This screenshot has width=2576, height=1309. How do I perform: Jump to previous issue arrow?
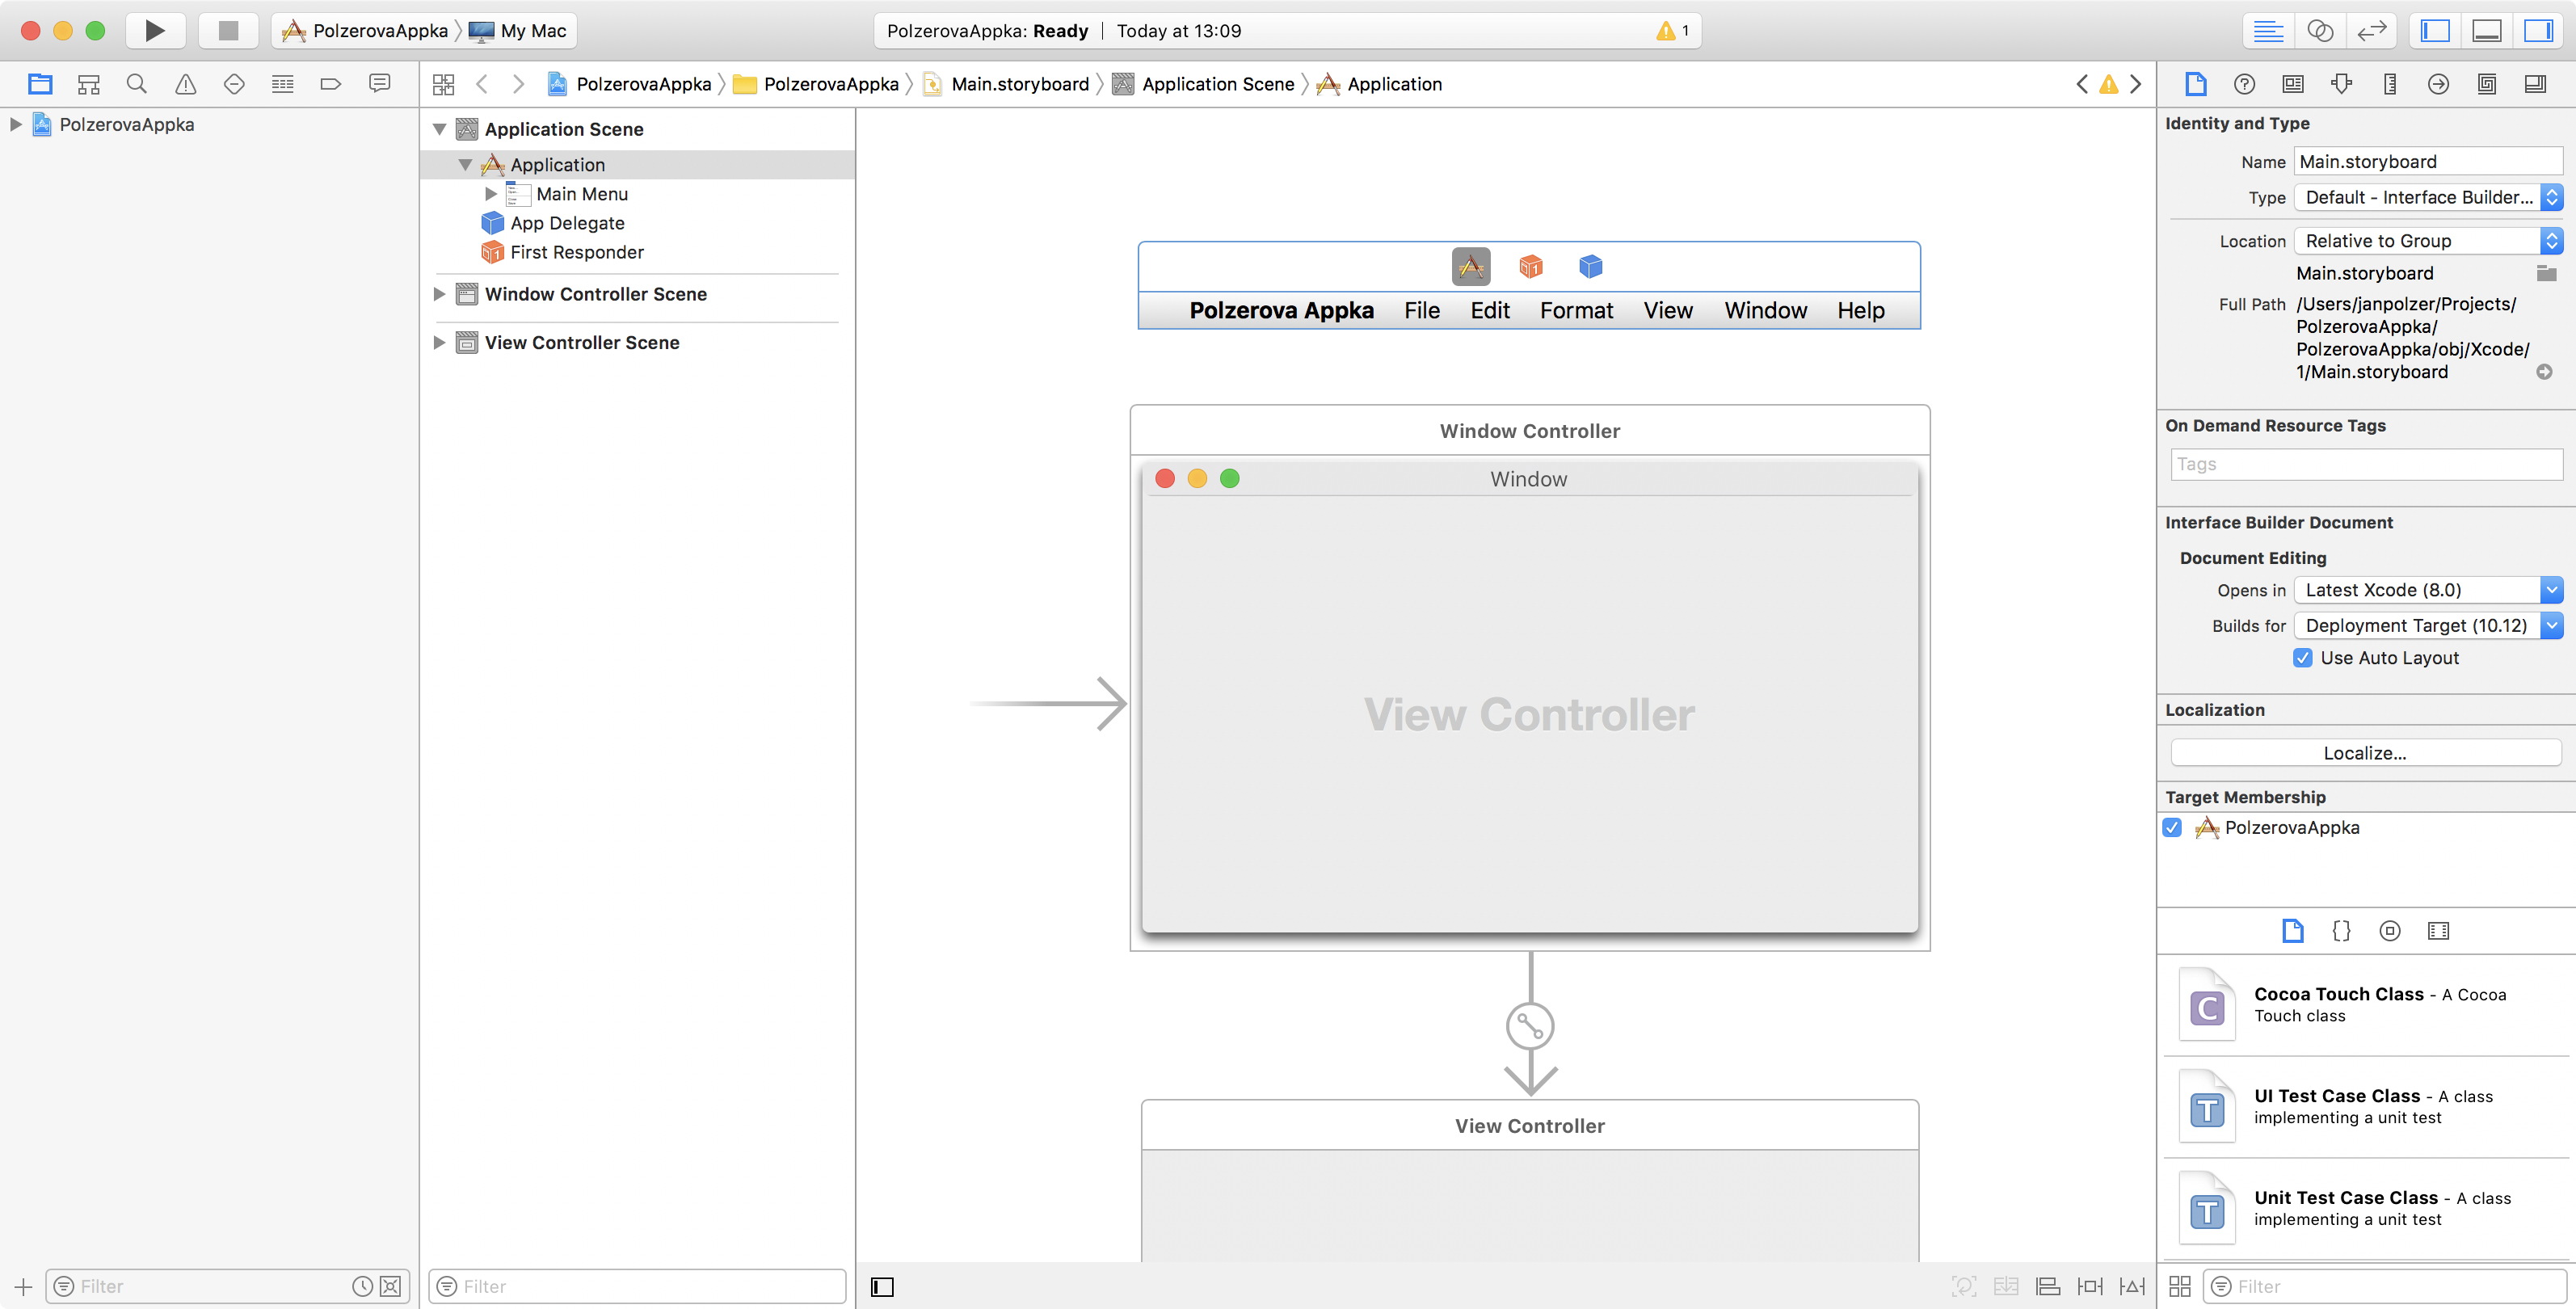pos(2082,84)
